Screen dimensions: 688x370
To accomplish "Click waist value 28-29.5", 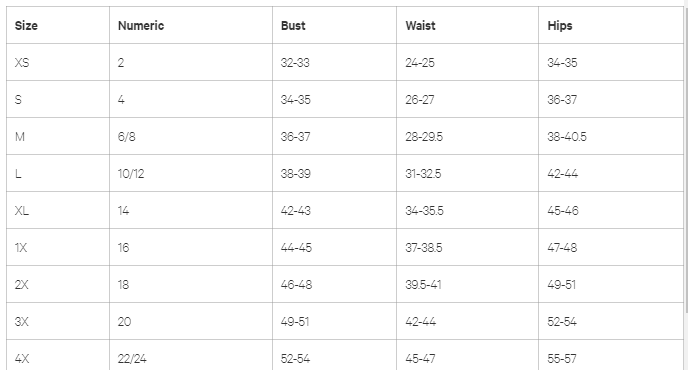I will [424, 137].
